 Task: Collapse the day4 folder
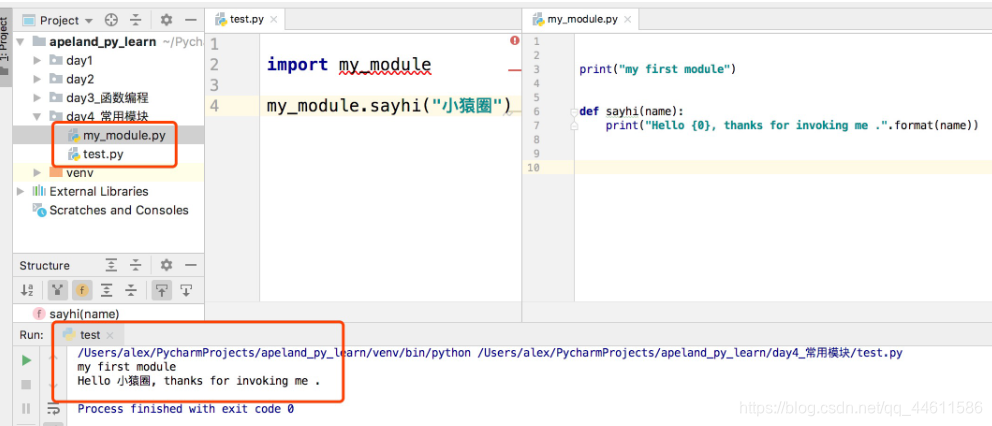(37, 117)
